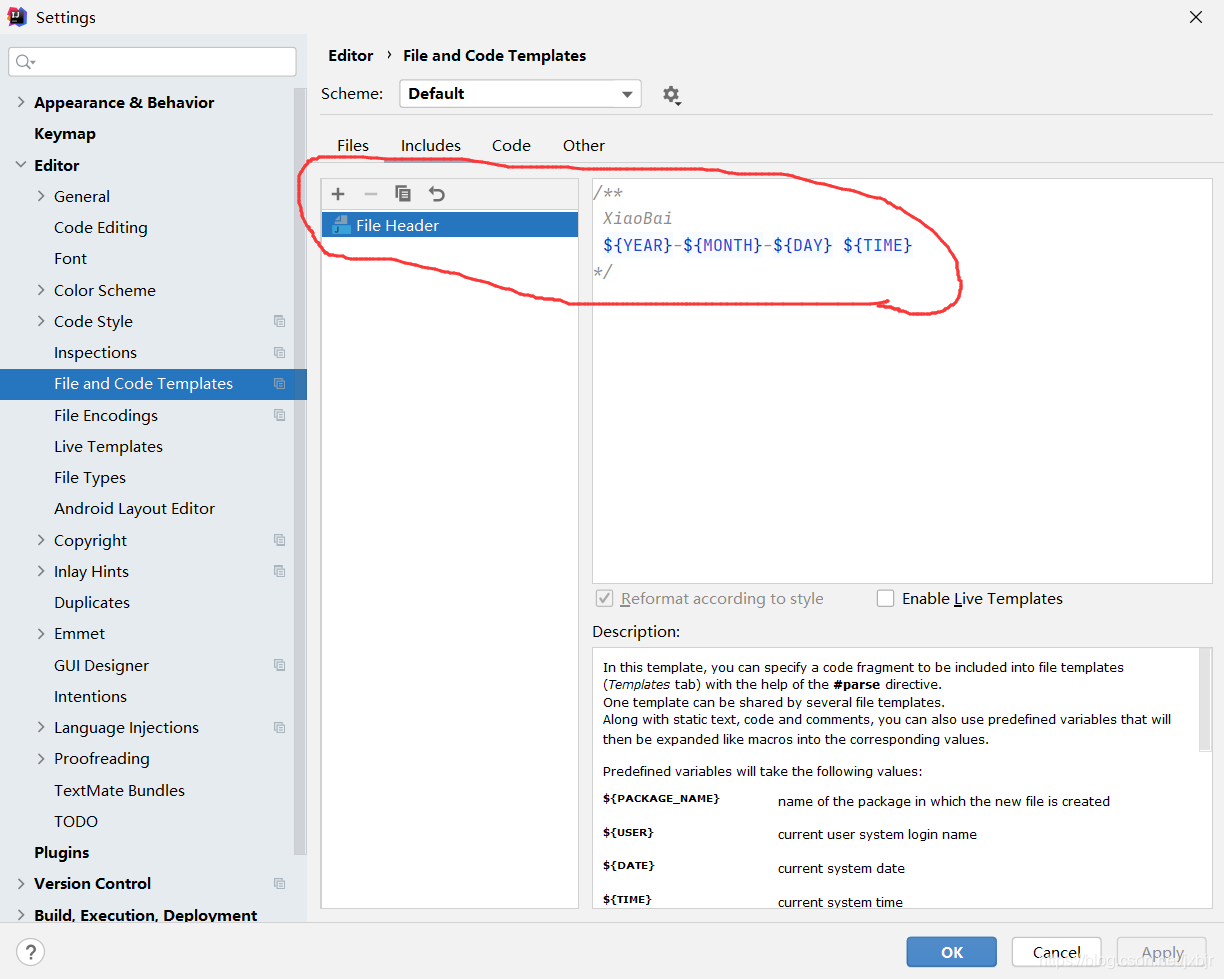This screenshot has width=1224, height=979.
Task: Open the Font settings page
Action: tap(71, 258)
